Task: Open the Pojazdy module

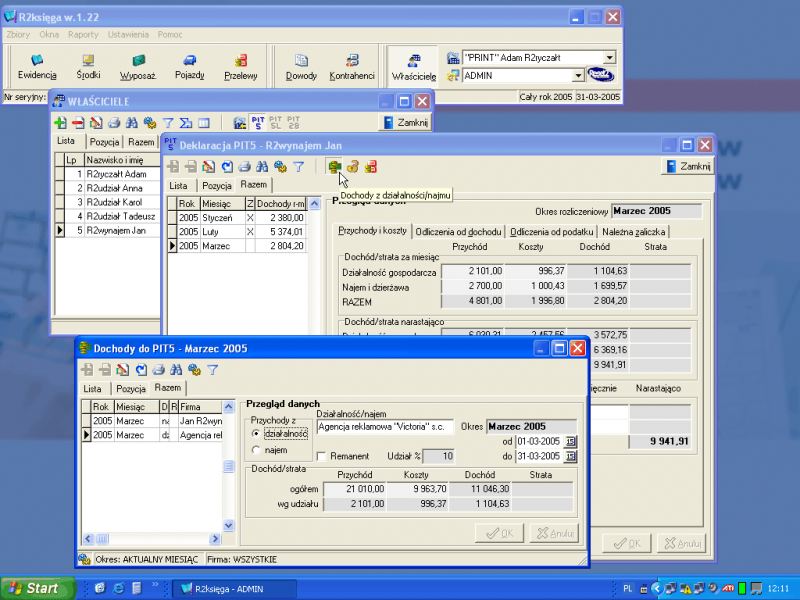Action: [189, 66]
